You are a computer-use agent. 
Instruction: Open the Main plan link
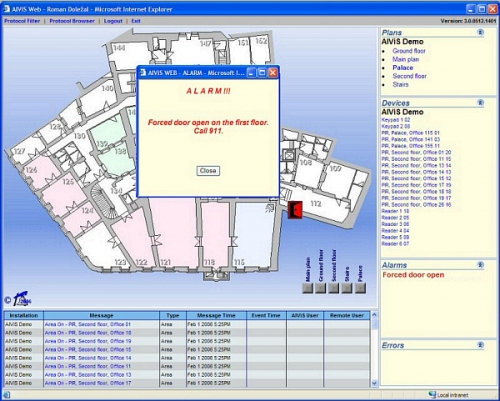click(406, 59)
